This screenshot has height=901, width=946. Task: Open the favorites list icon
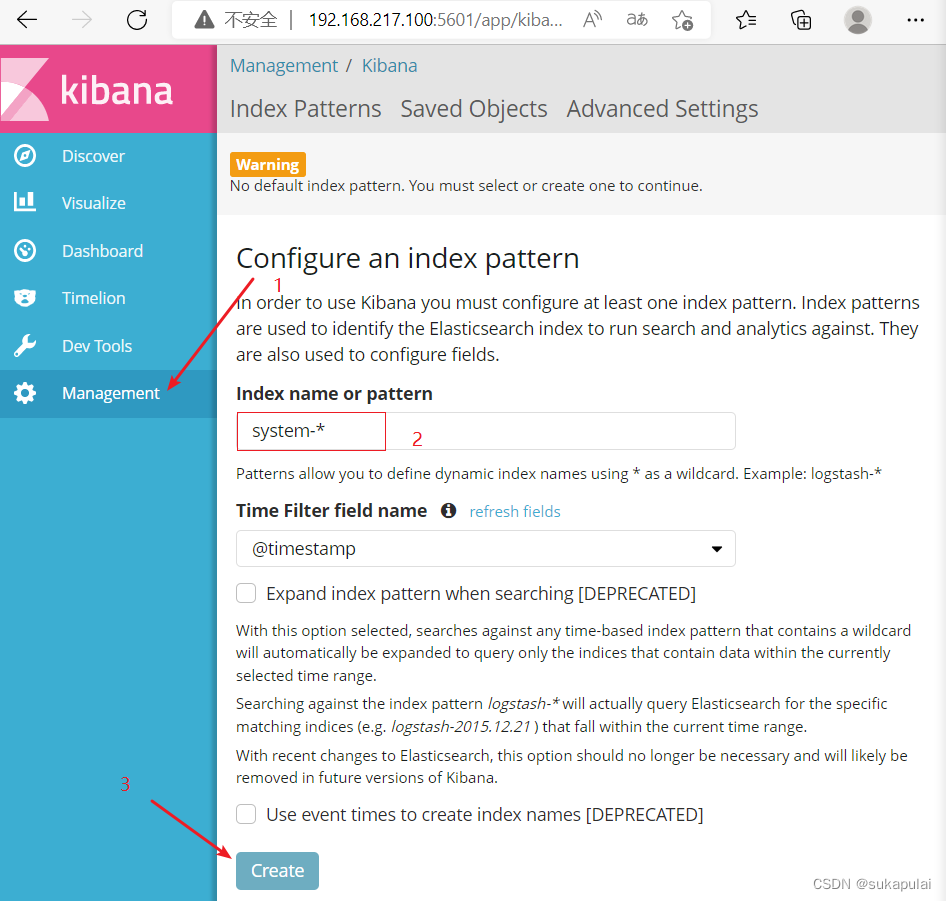[746, 20]
